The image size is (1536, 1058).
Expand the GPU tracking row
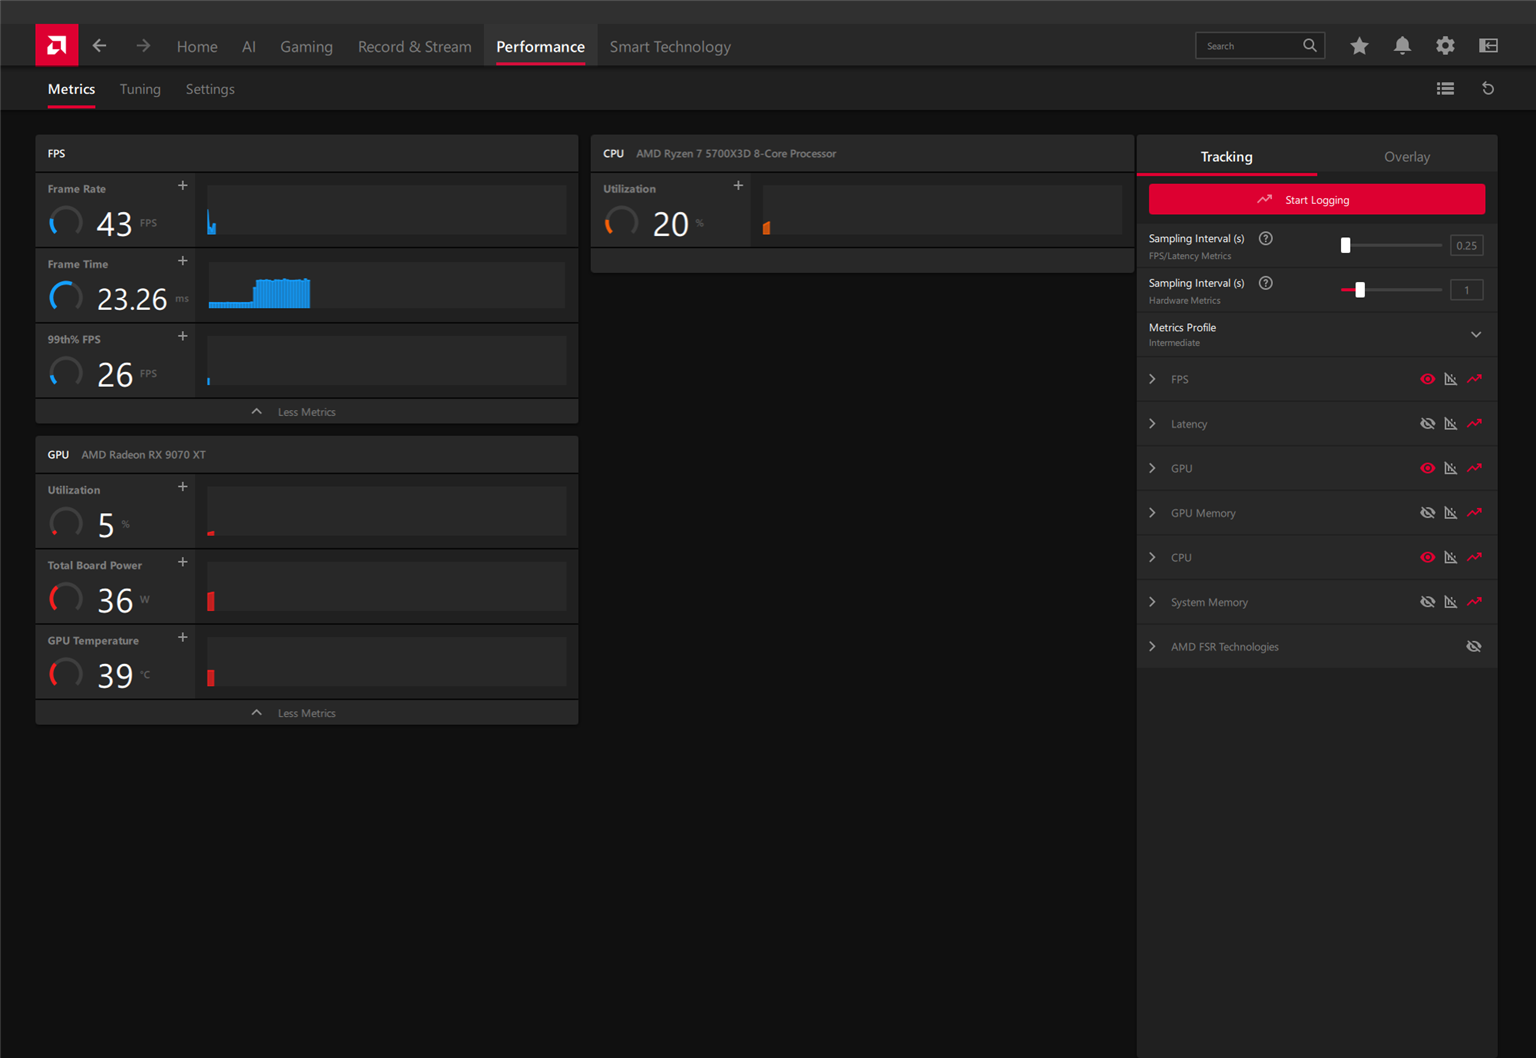click(1153, 468)
